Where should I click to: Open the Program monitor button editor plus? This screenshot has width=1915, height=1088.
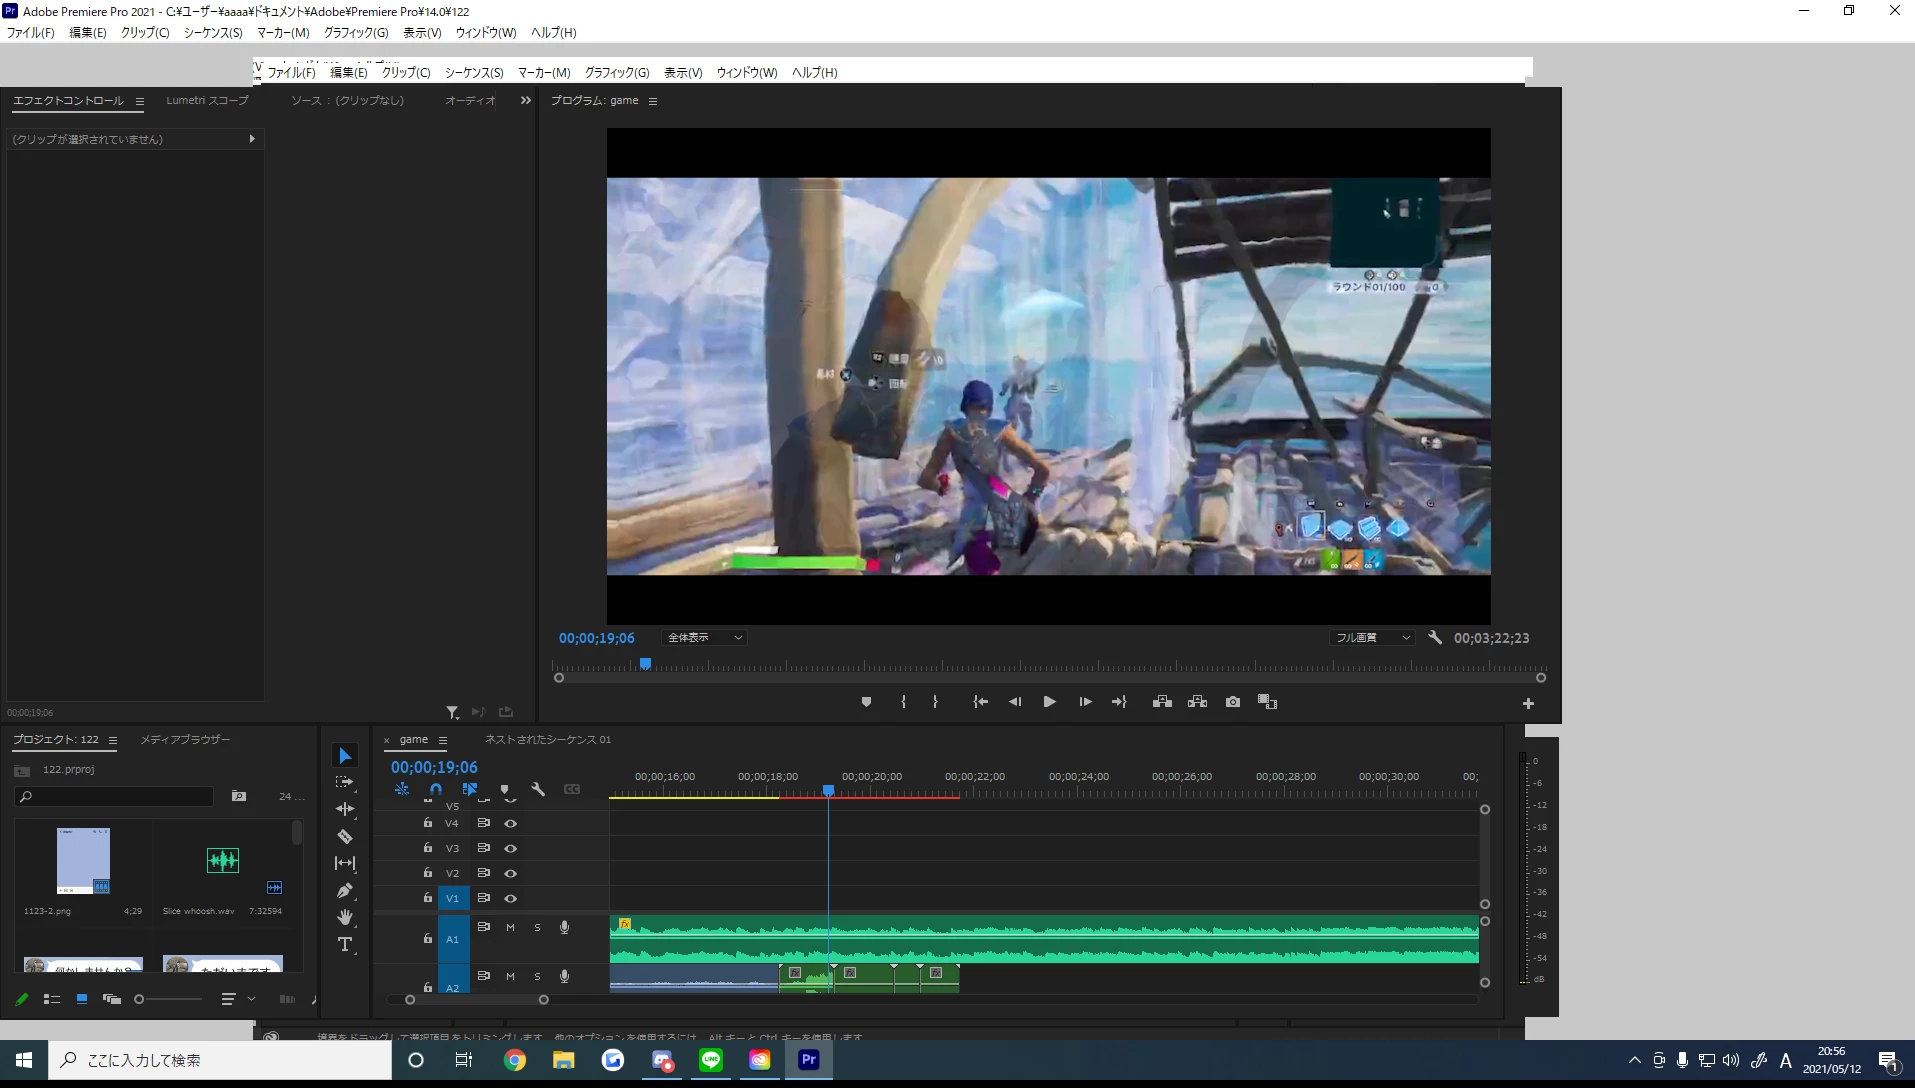(1528, 704)
